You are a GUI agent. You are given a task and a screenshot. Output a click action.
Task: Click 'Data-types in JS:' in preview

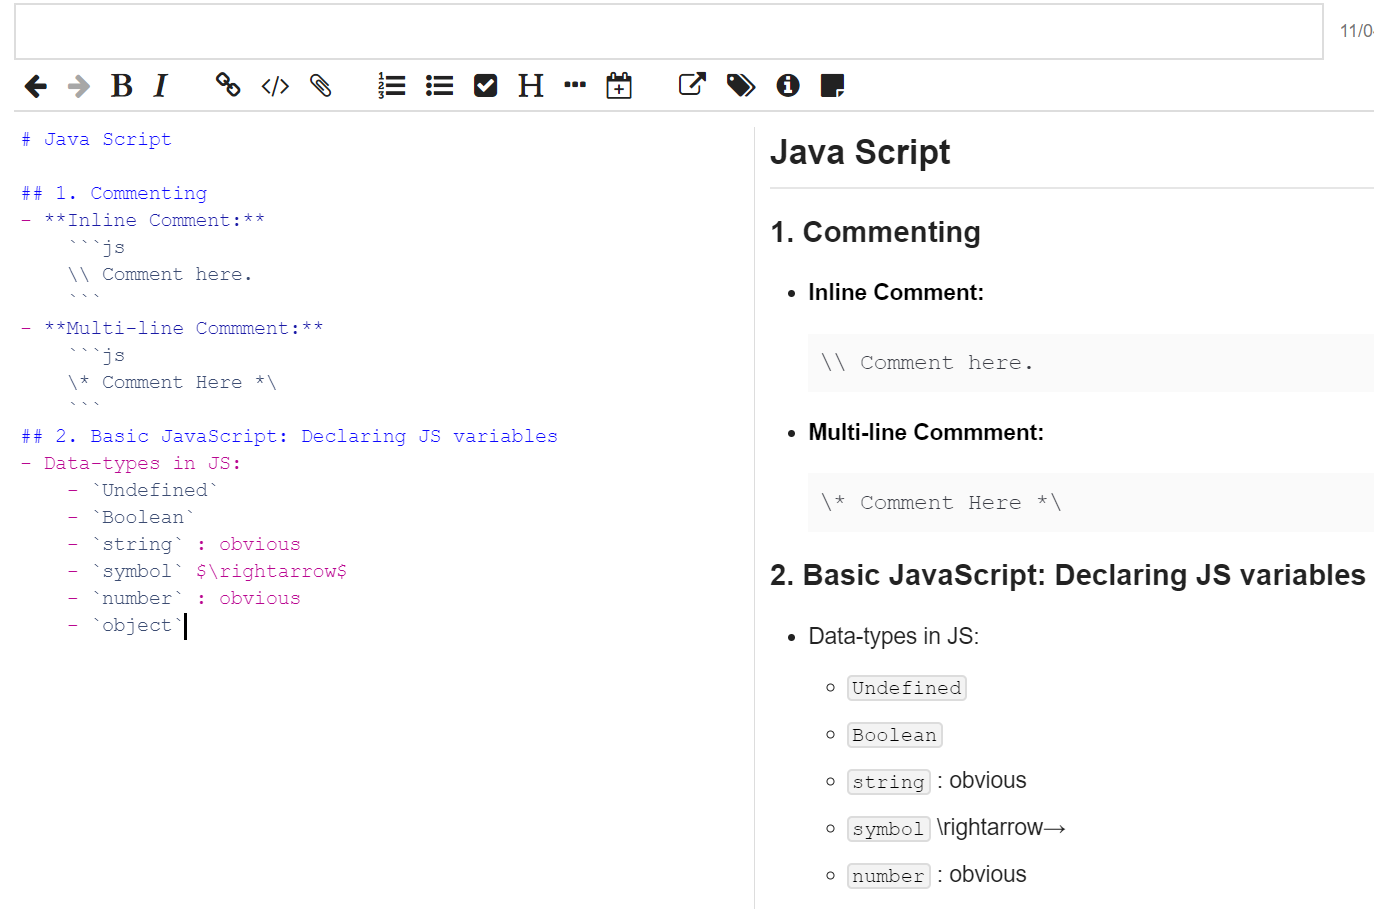[x=894, y=636]
